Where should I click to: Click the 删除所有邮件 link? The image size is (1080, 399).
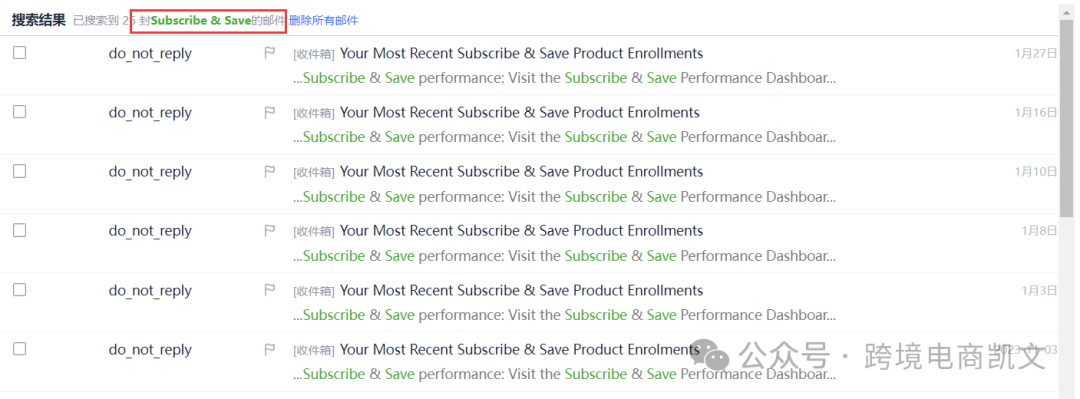(324, 21)
